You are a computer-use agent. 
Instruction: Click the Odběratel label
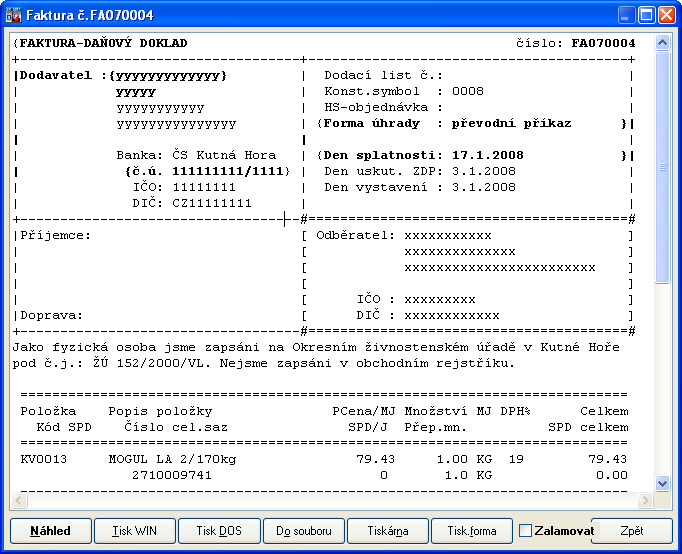pyautogui.click(x=355, y=235)
